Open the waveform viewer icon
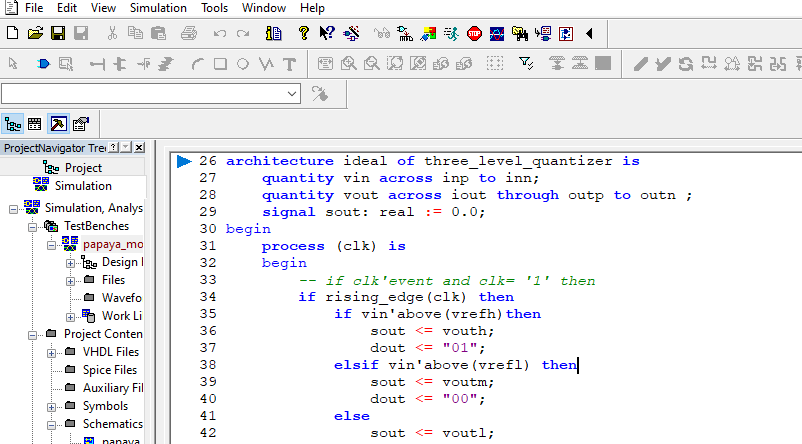This screenshot has height=444, width=802. (497, 34)
